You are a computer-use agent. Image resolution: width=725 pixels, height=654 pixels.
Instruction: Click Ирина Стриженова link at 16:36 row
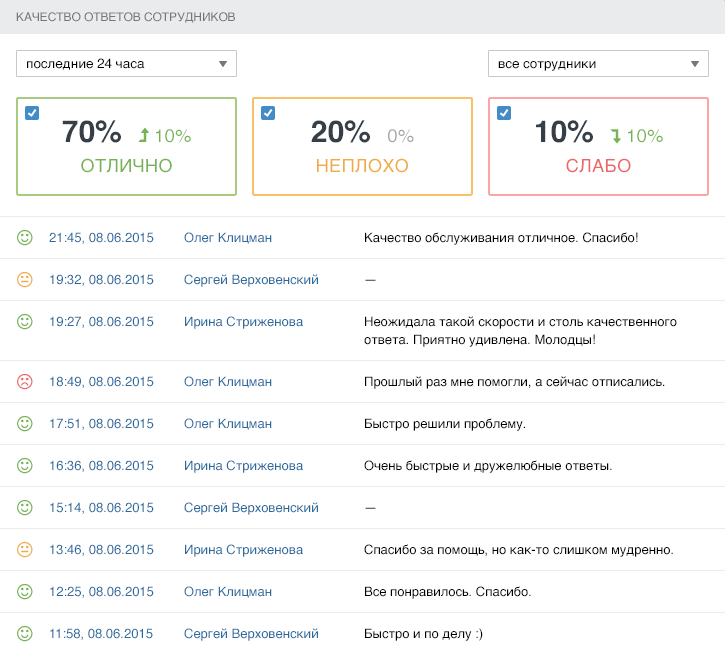[243, 466]
